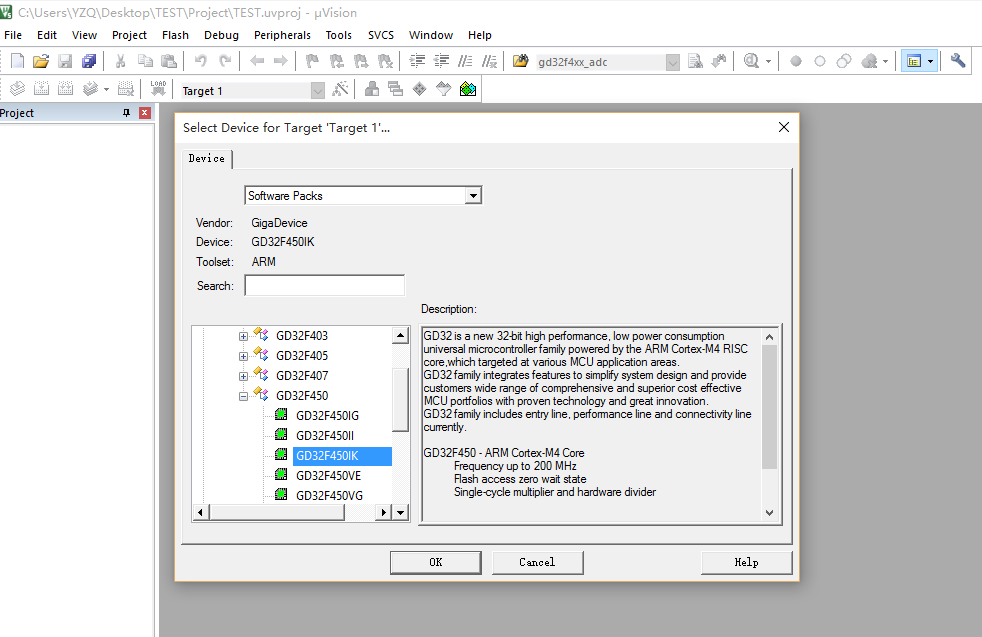
Task: Toggle bookmark with first flag icon
Action: [312, 61]
